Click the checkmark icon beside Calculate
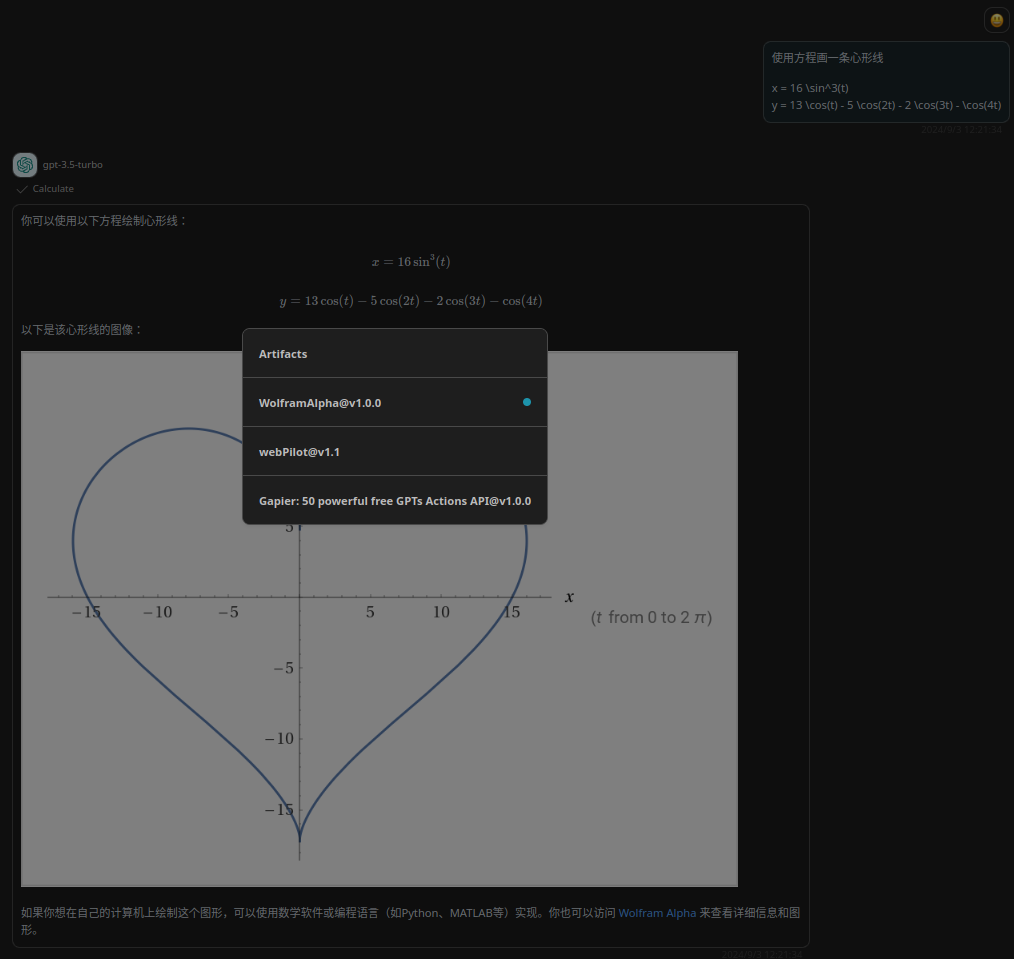Screen dimensions: 1014x959 point(22,189)
